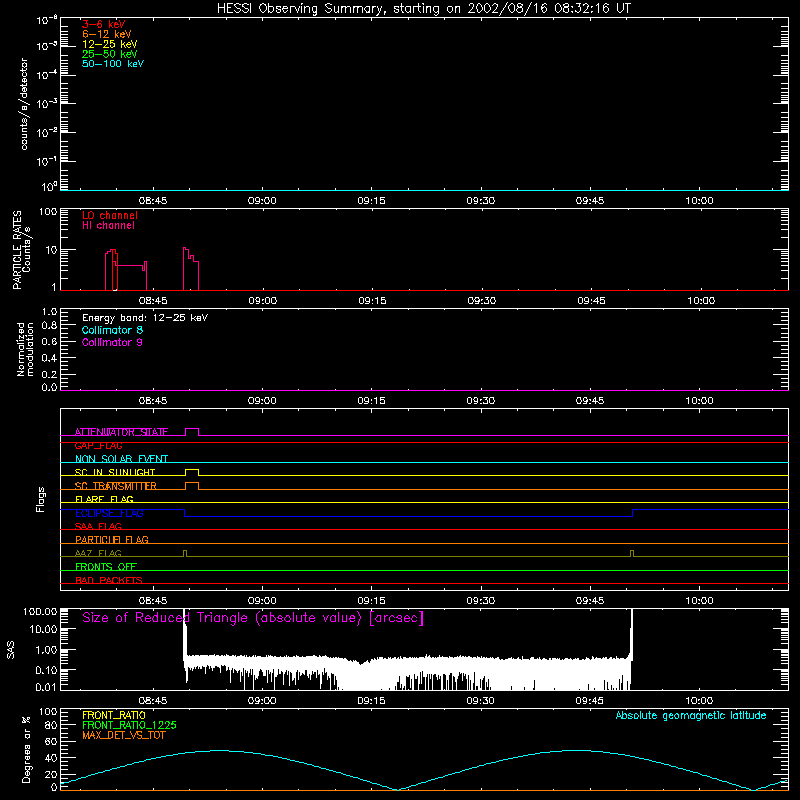Click the ATTENUATOR_STATE raised pulse
The image size is (800, 800).
click(x=192, y=432)
